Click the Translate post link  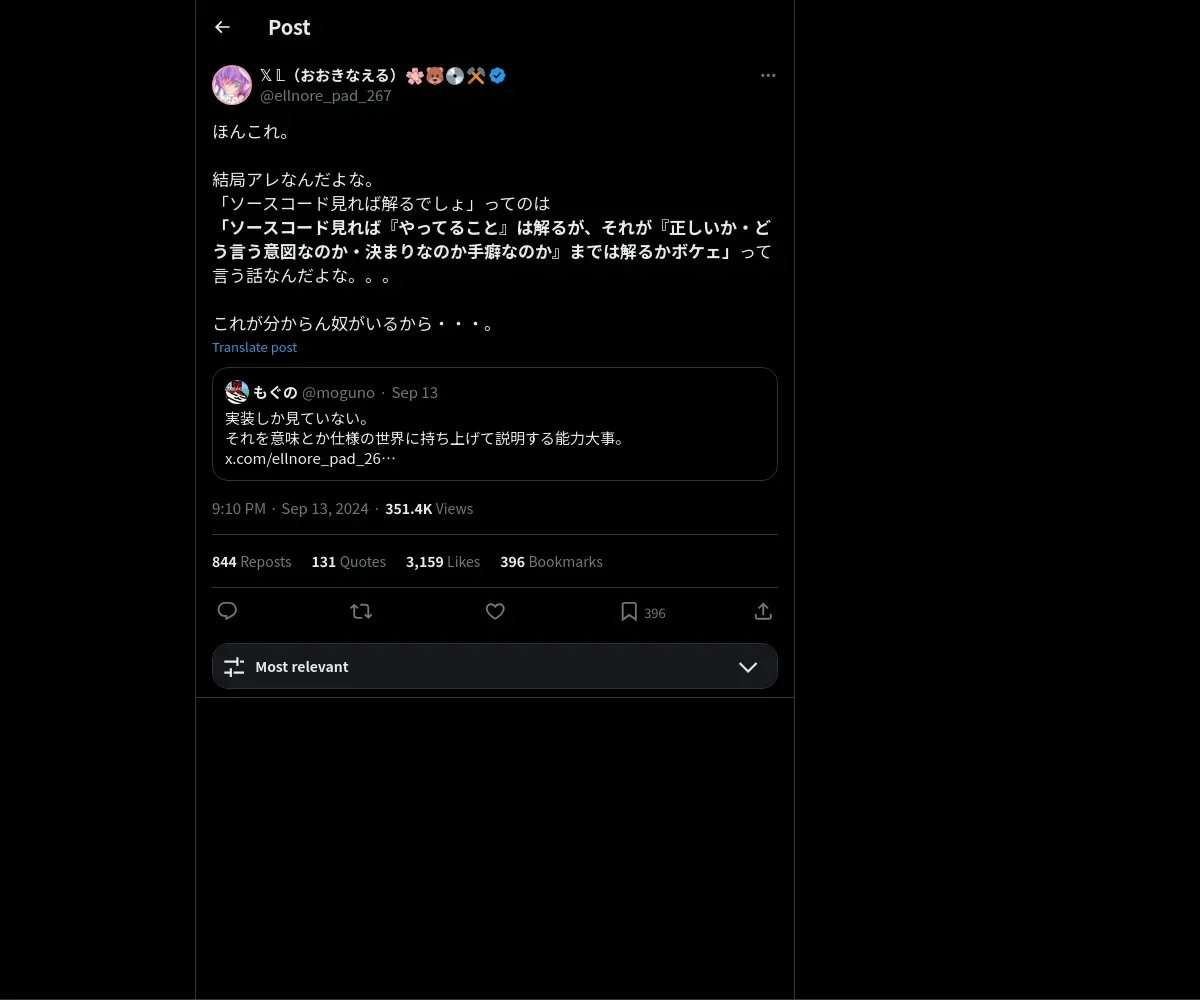[x=254, y=347]
